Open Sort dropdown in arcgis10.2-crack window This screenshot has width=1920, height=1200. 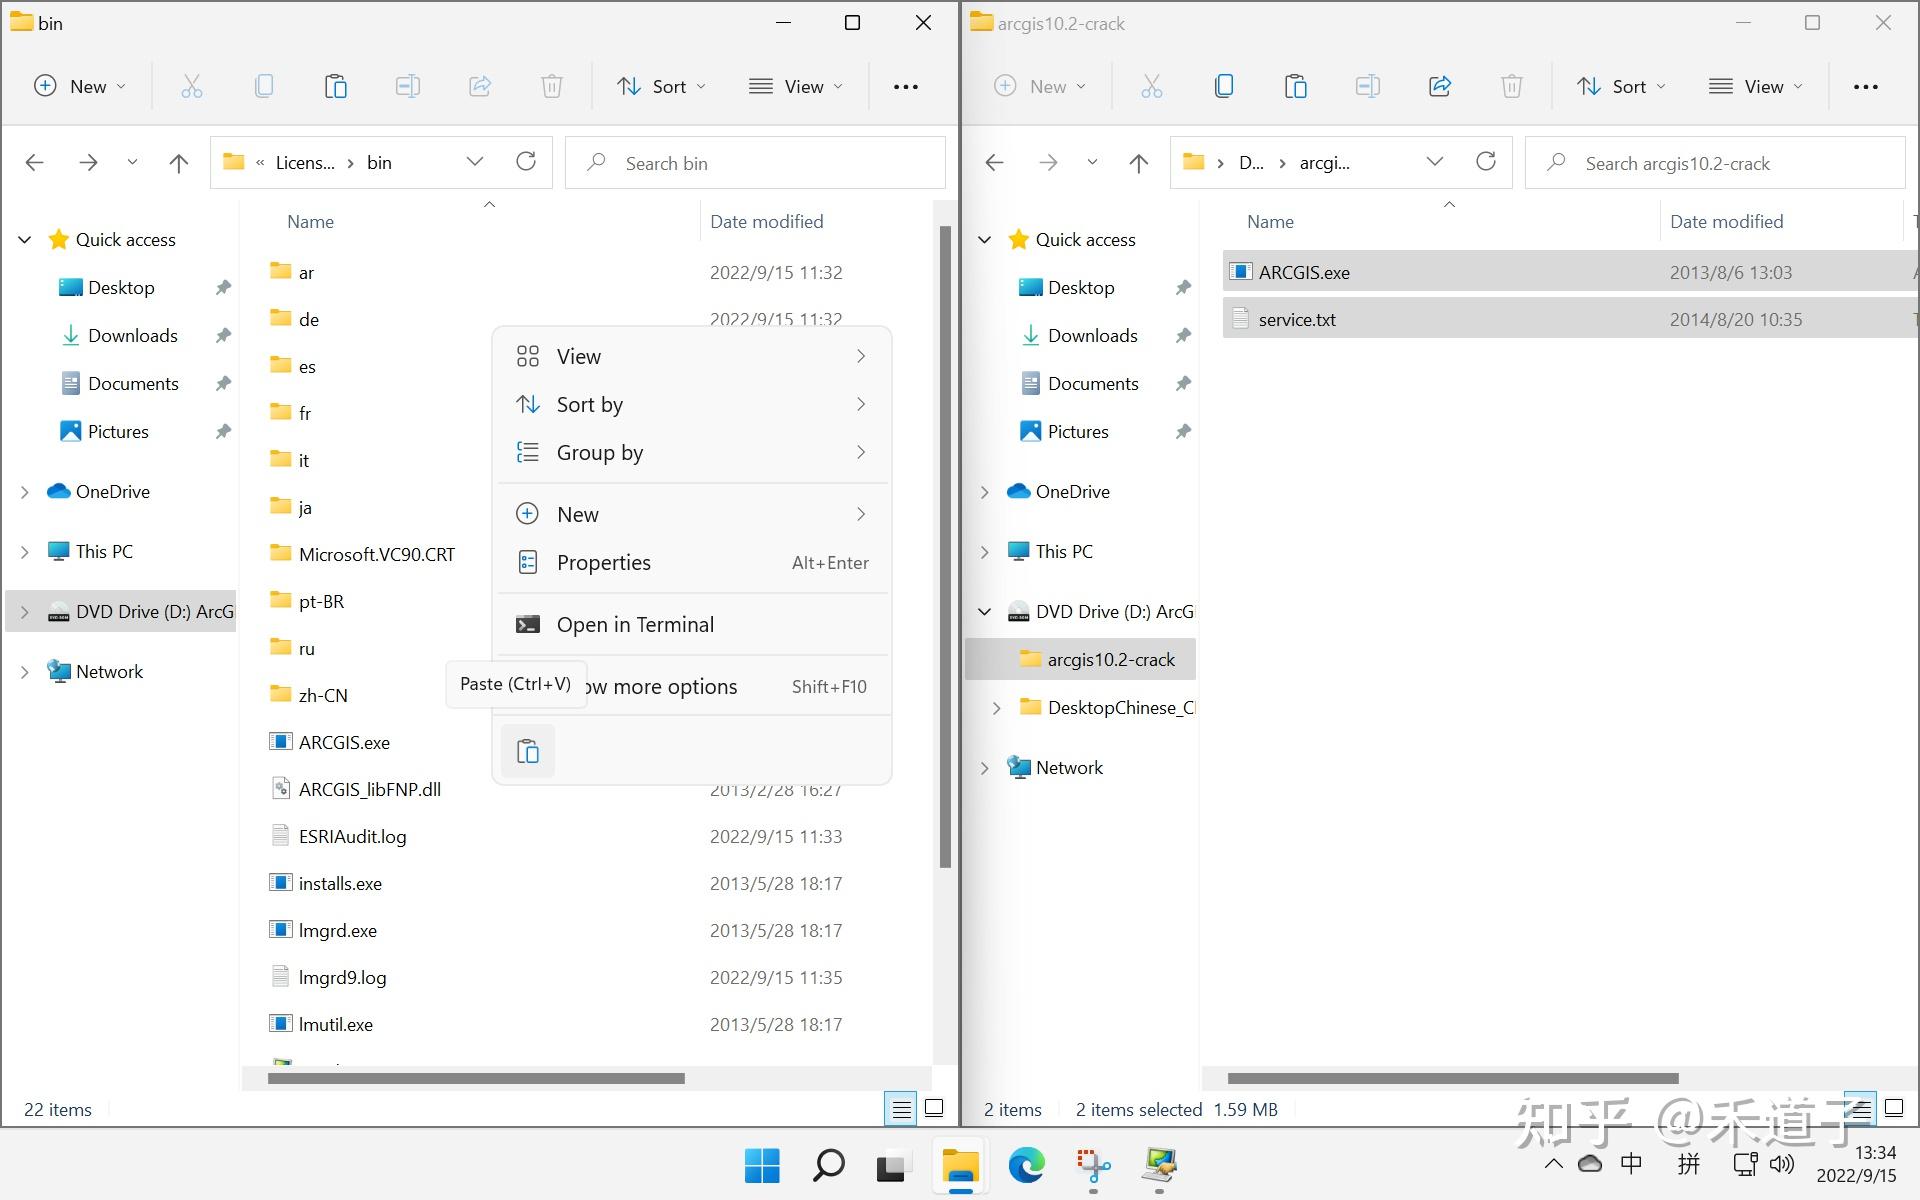pos(1622,87)
